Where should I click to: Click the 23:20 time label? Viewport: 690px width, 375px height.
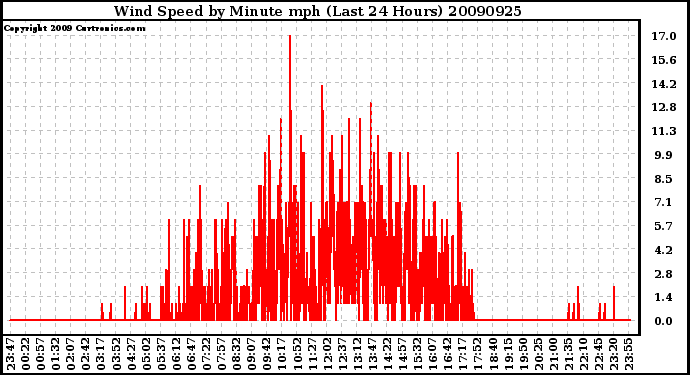click(613, 354)
